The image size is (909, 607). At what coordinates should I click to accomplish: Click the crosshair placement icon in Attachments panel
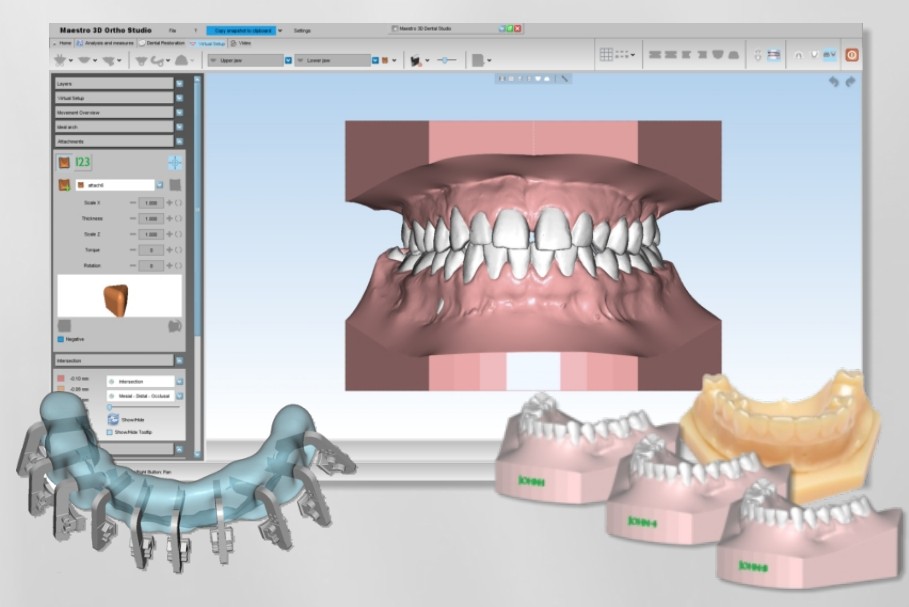[x=176, y=163]
